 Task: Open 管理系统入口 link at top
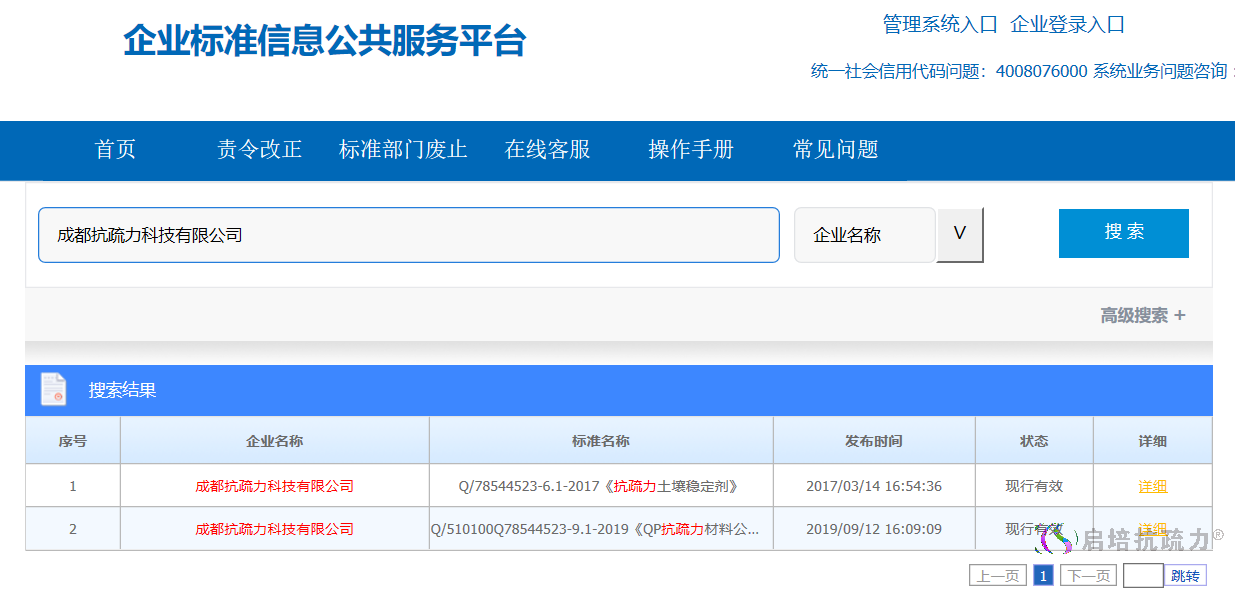[939, 24]
